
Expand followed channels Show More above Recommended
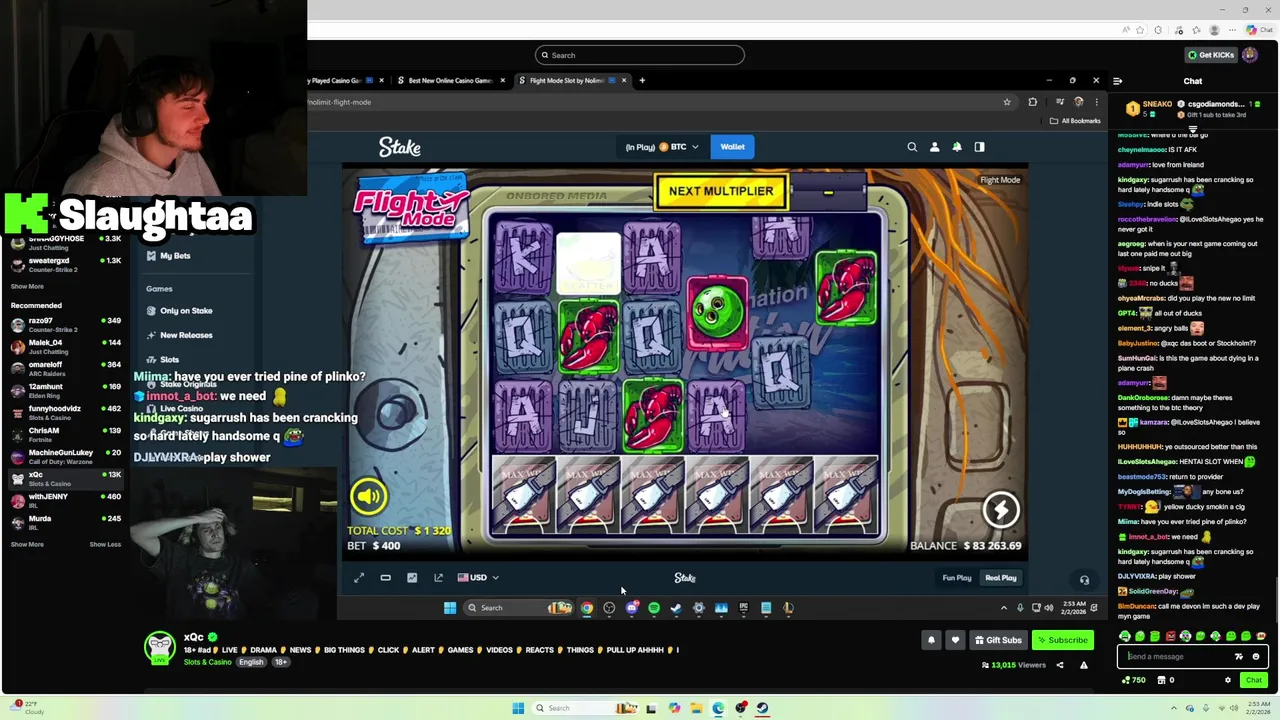[x=27, y=287]
